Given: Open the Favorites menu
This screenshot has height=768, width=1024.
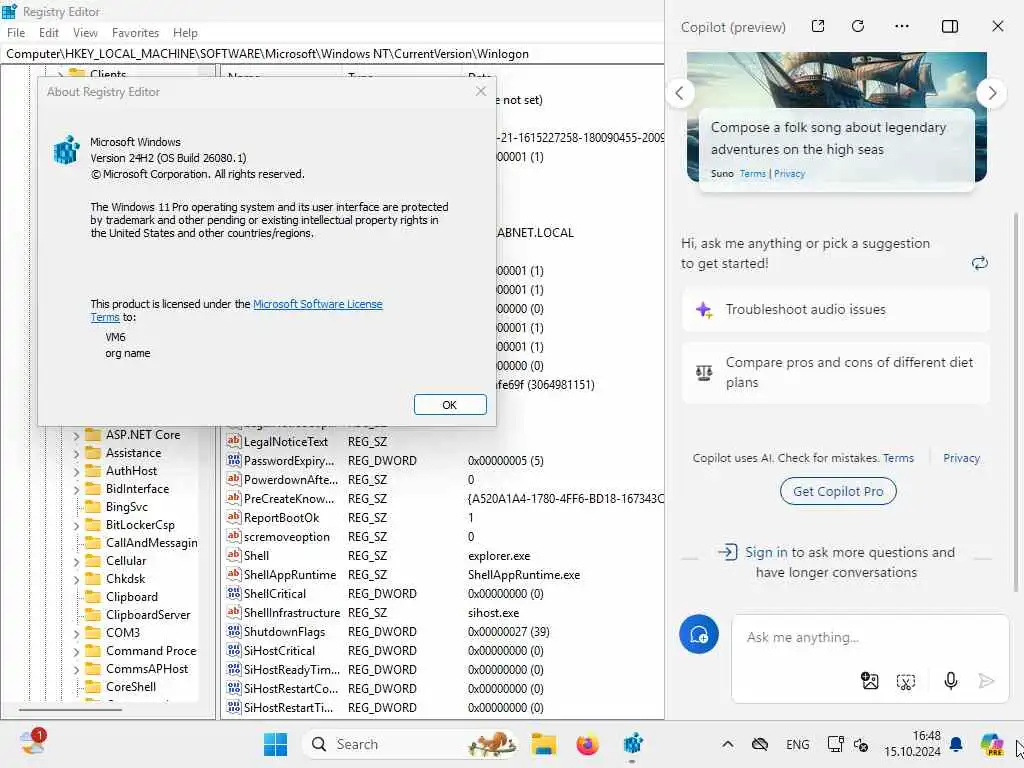Looking at the screenshot, I should 135,33.
